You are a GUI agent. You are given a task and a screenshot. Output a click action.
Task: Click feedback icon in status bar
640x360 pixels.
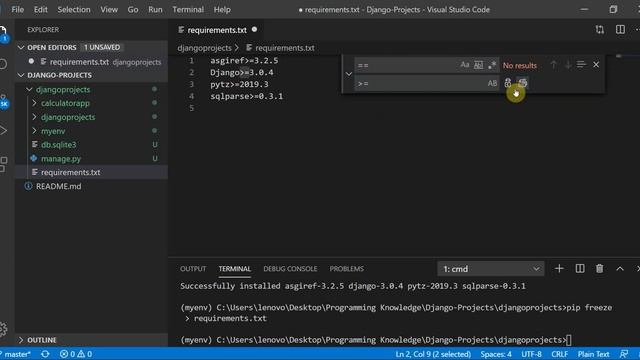coord(624,354)
